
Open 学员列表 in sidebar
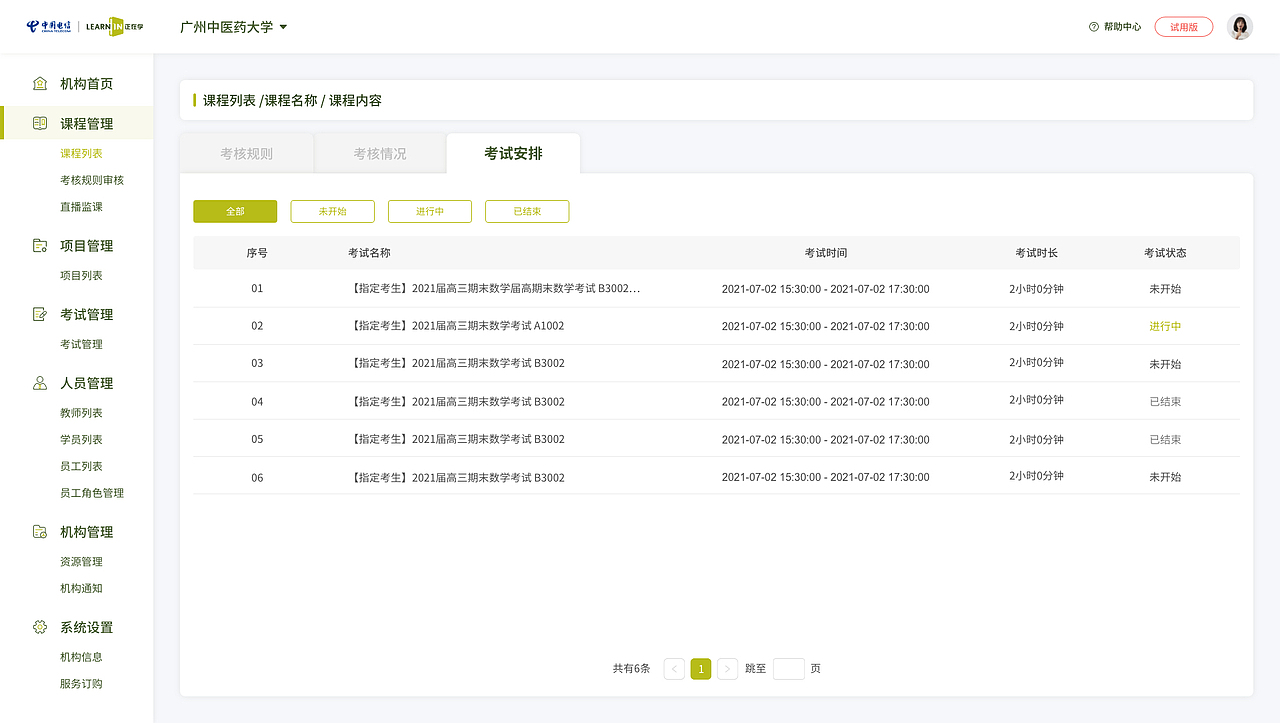[81, 440]
